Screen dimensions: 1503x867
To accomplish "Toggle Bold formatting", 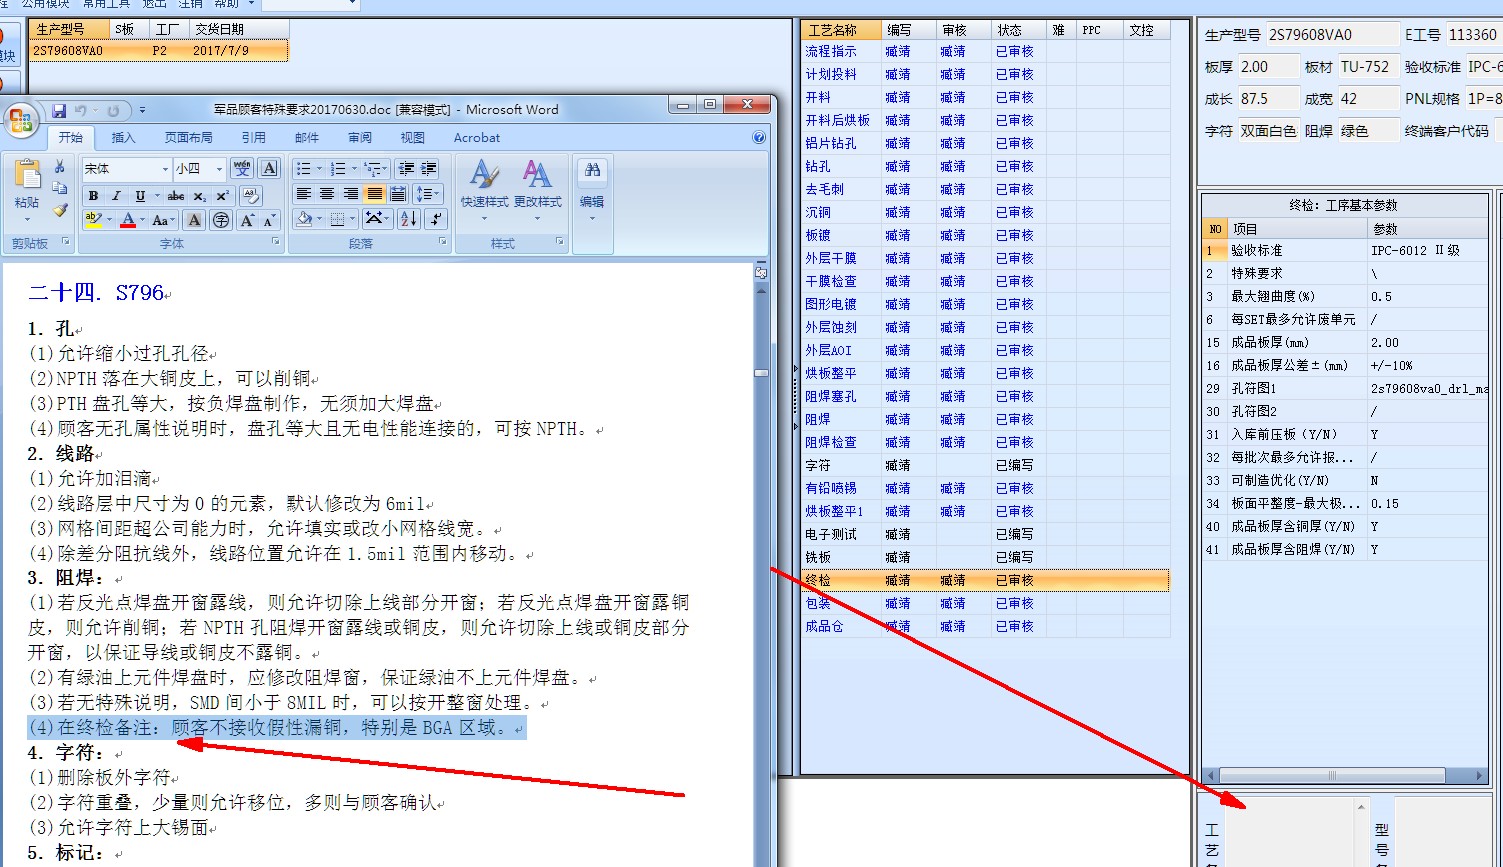I will pyautogui.click(x=93, y=196).
